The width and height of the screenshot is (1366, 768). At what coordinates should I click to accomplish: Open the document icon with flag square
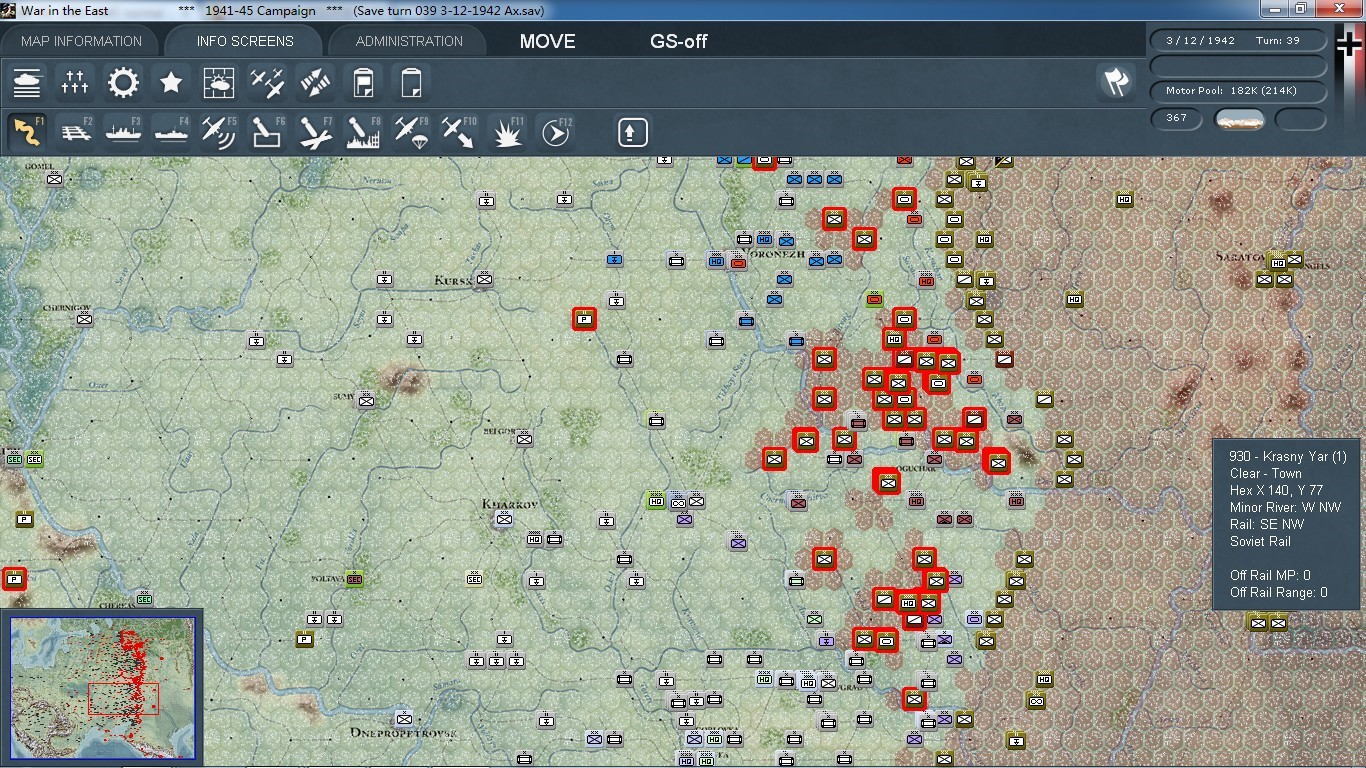pos(363,82)
